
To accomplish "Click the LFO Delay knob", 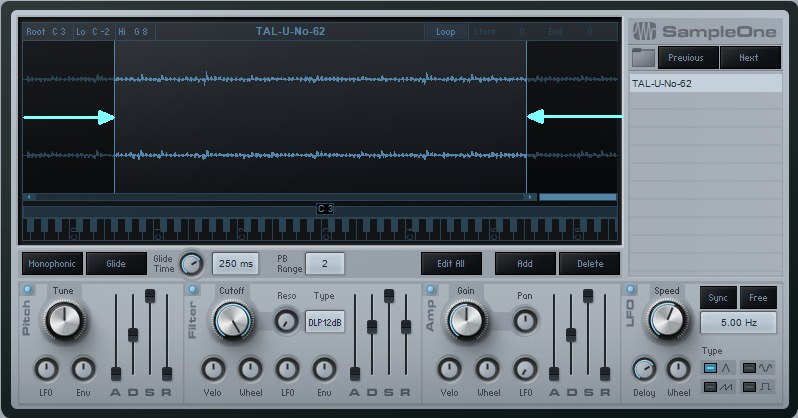I will click(644, 369).
